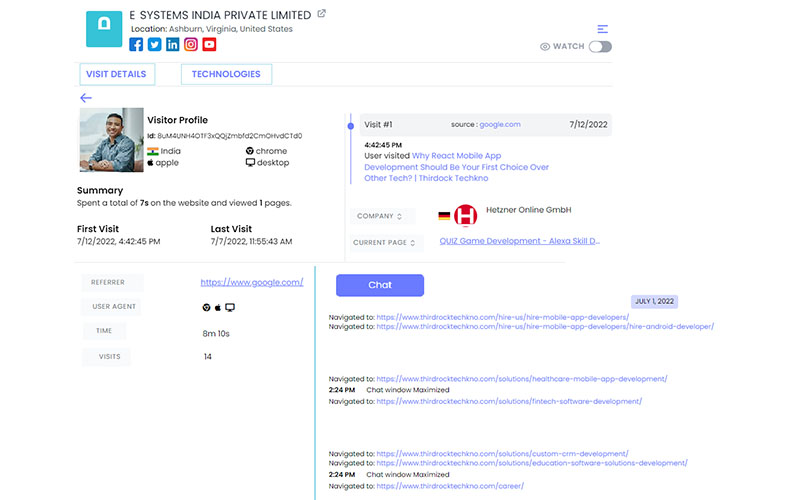Image resolution: width=800 pixels, height=500 pixels.
Task: Click the Last Visit timestamp 7/7/2022, 11:55:43 AM
Action: 251,241
